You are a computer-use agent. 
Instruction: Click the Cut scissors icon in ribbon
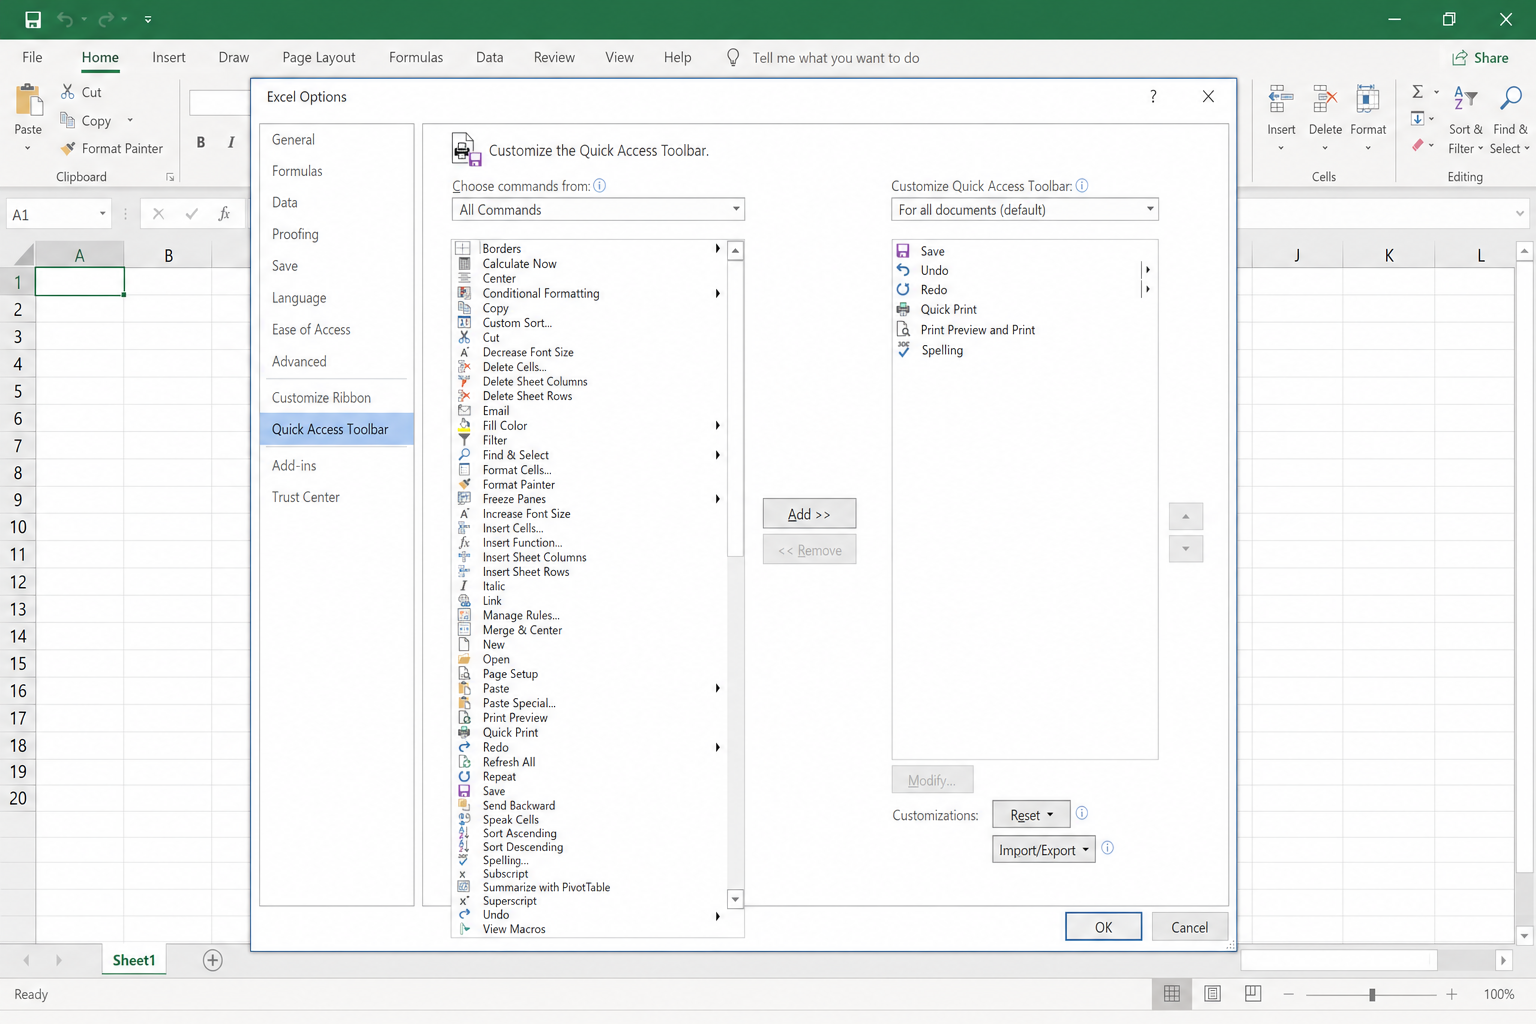point(68,91)
